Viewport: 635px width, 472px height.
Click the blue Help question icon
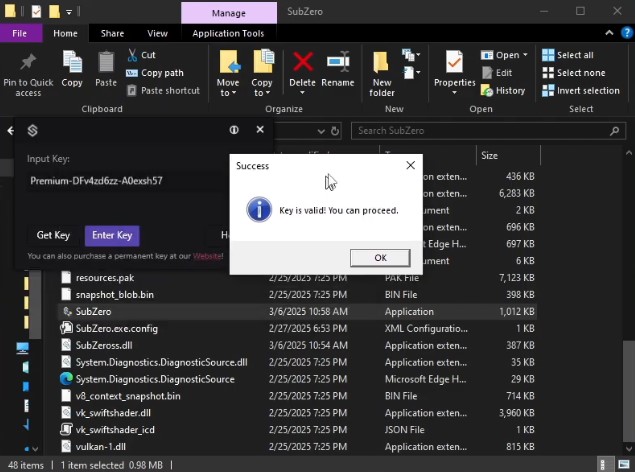[626, 33]
